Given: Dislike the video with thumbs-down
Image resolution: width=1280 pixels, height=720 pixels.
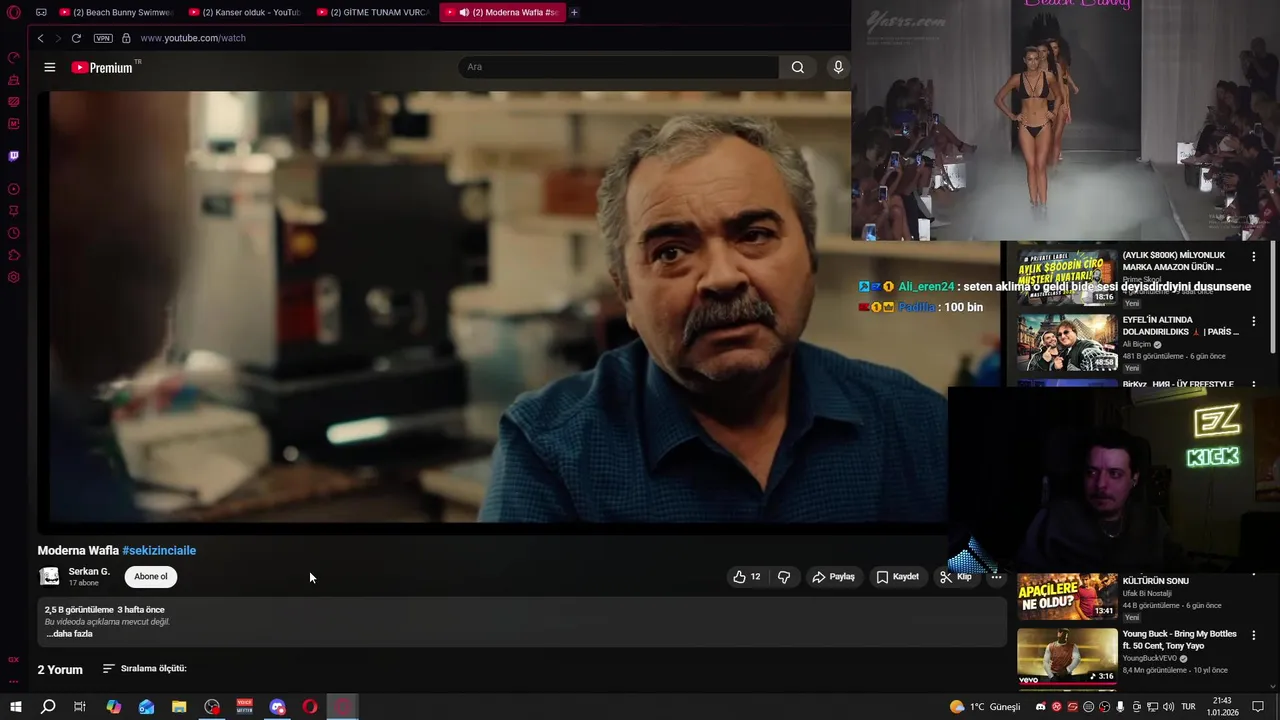Looking at the screenshot, I should click(784, 577).
